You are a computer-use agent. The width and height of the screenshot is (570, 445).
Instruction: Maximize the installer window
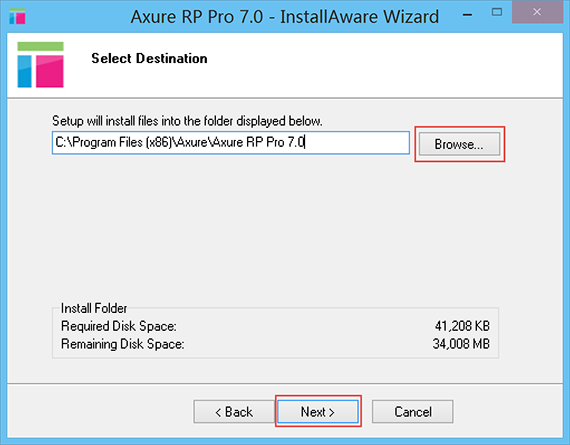coord(497,12)
